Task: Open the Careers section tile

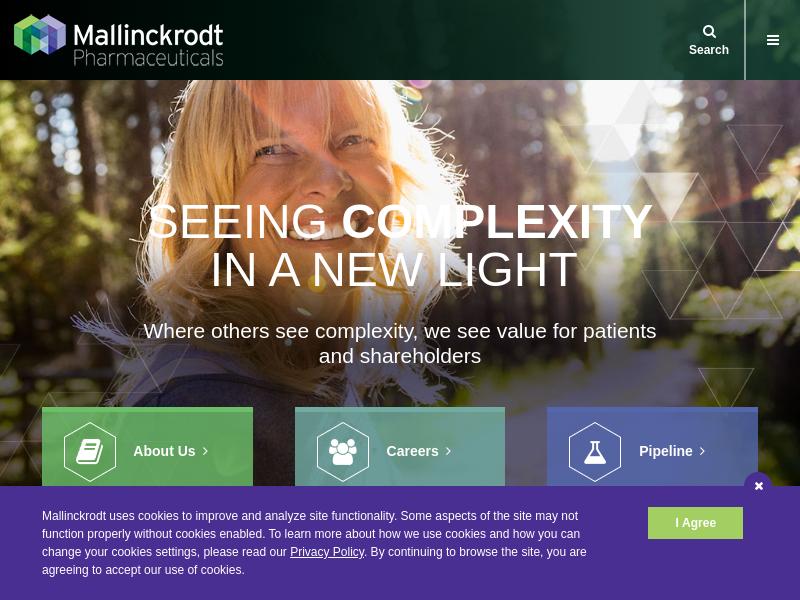Action: pyautogui.click(x=400, y=447)
